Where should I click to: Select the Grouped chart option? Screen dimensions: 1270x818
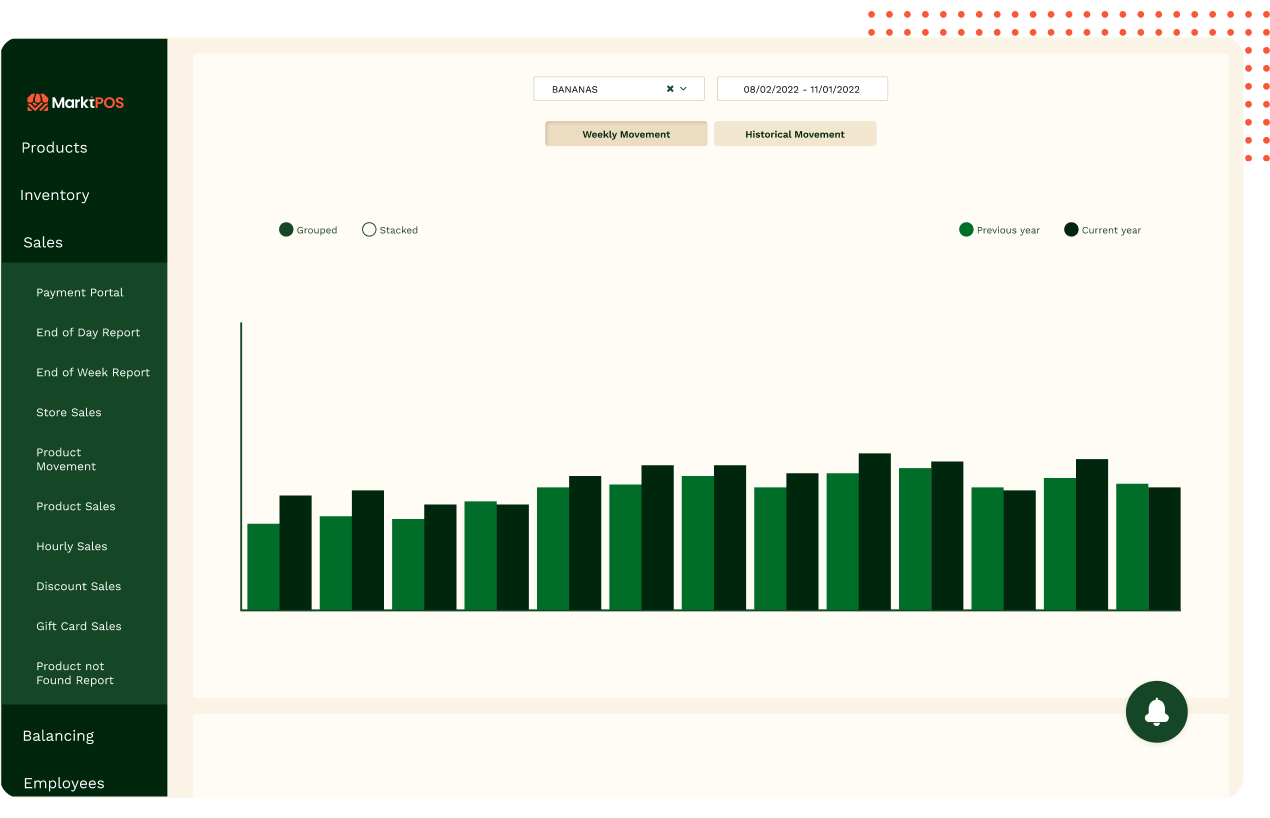click(x=286, y=230)
